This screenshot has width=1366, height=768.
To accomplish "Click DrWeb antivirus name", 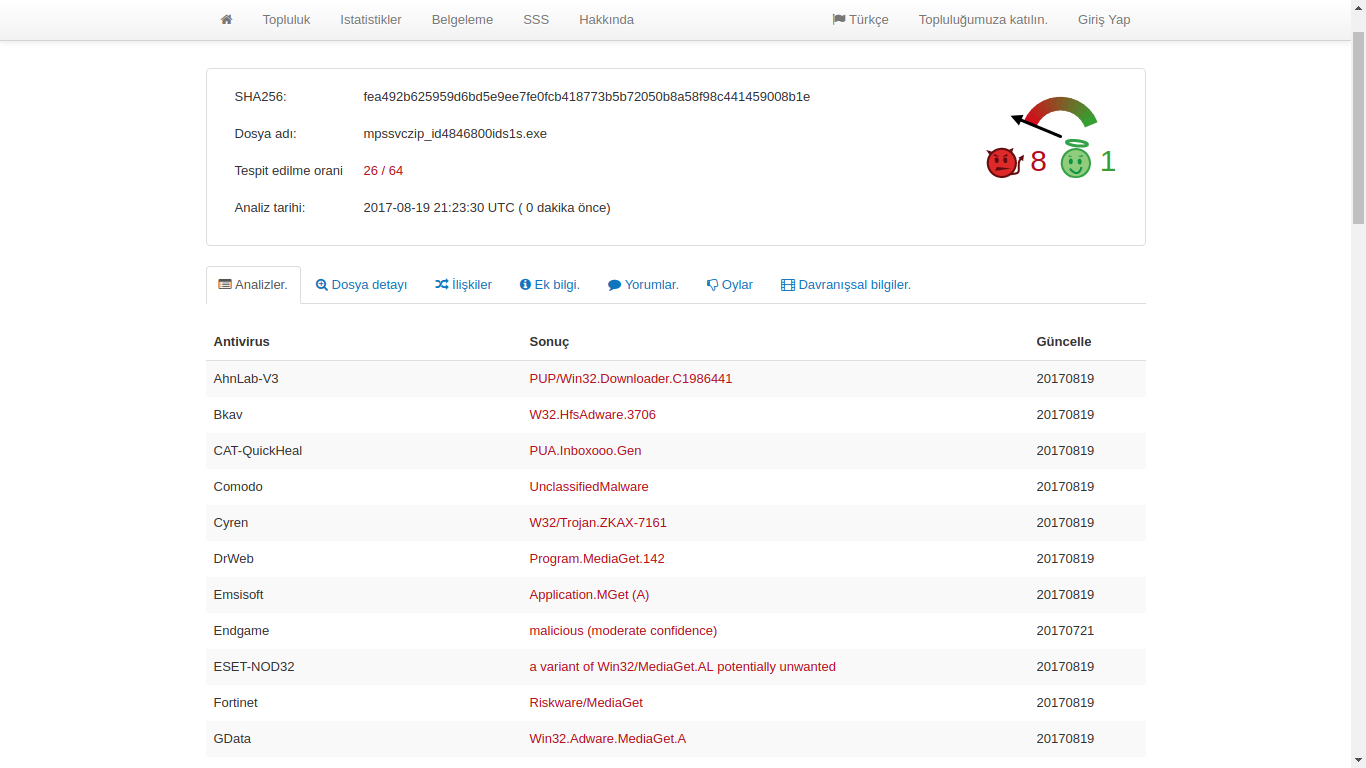I will pyautogui.click(x=234, y=559).
